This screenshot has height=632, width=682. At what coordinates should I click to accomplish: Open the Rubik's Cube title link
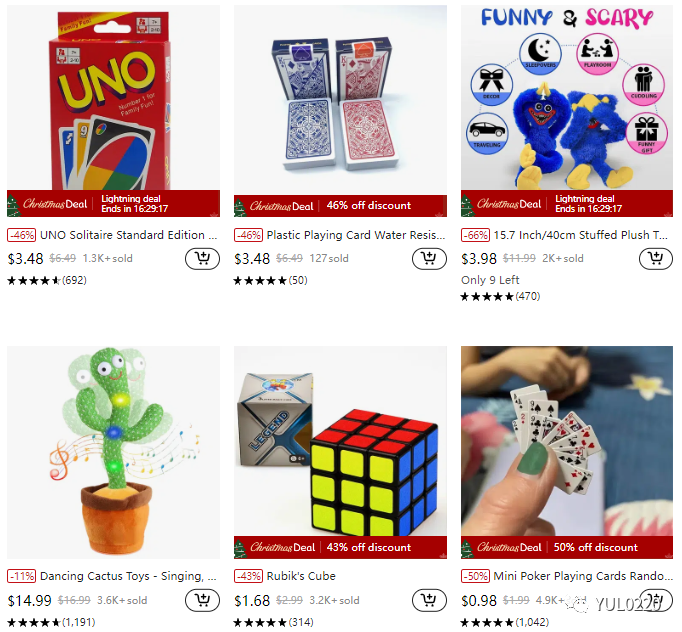click(301, 576)
